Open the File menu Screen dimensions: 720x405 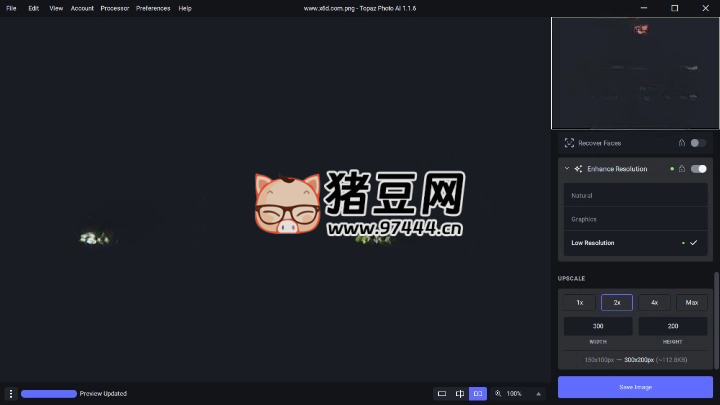coord(11,8)
